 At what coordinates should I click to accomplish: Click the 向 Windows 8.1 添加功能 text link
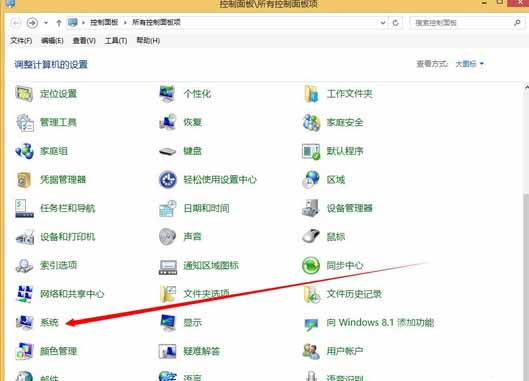380,323
